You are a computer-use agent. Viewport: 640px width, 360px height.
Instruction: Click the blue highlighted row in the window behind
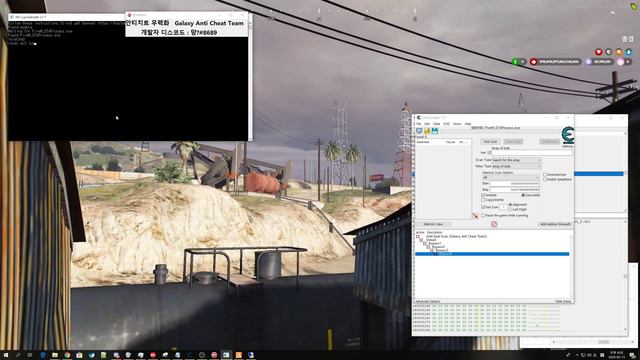599,174
